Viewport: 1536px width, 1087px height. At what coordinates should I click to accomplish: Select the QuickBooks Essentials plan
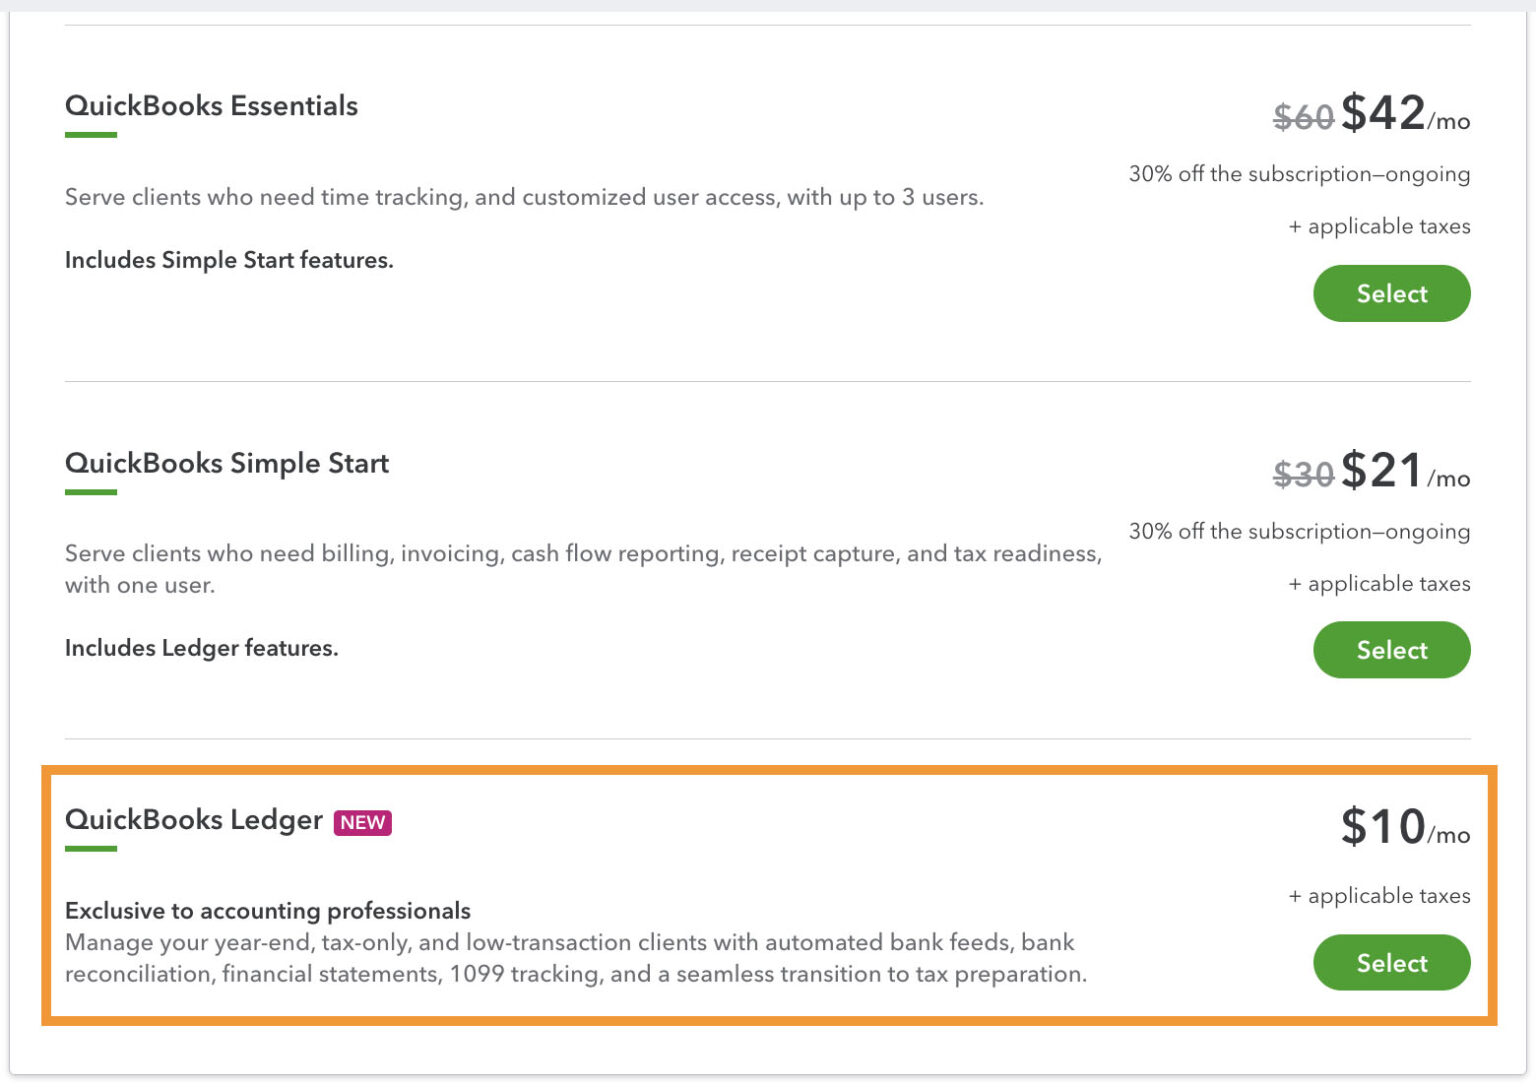tap(1391, 293)
